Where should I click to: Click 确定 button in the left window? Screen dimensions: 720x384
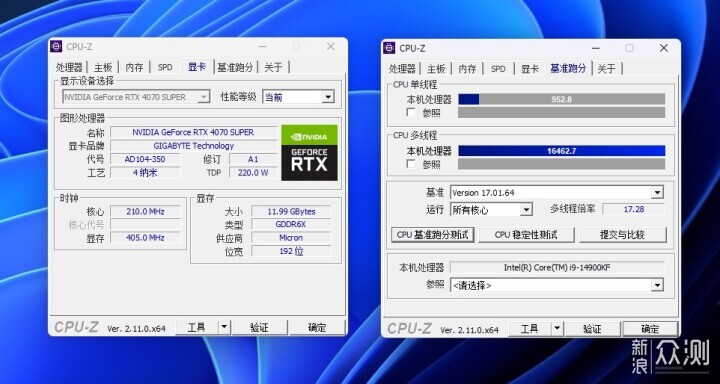click(x=317, y=327)
